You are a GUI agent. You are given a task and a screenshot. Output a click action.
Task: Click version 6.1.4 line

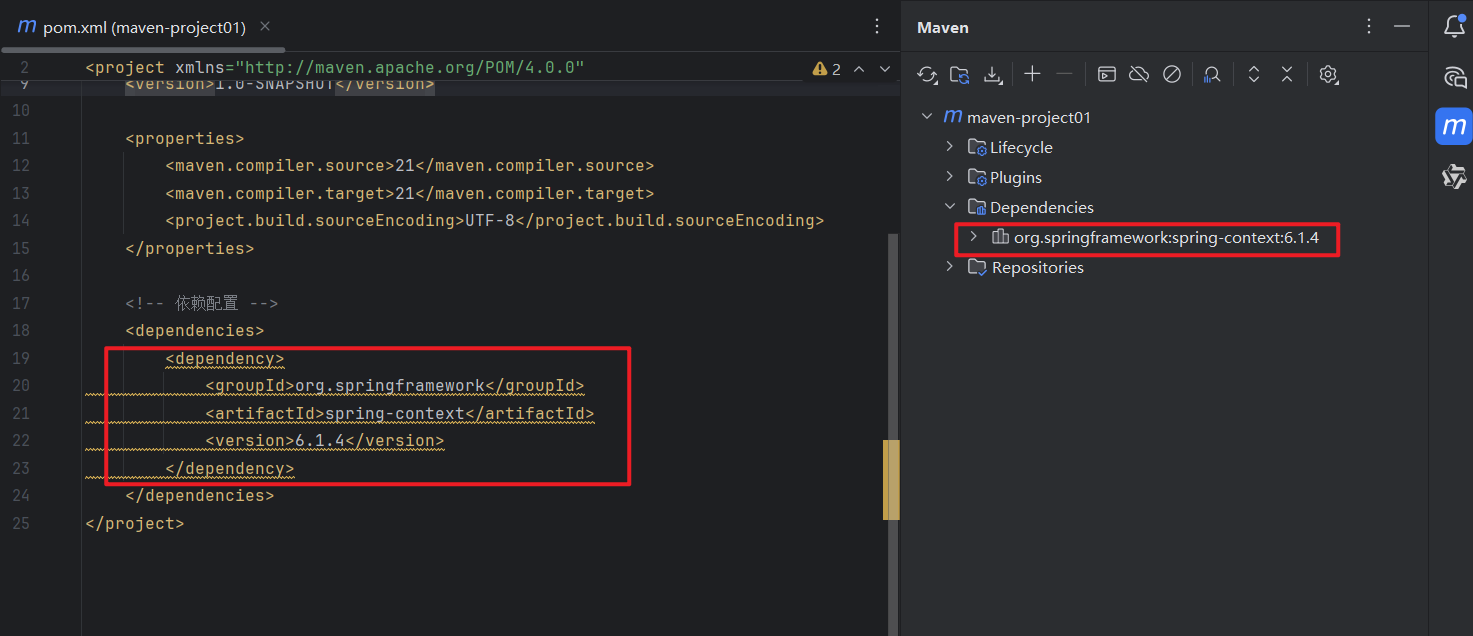point(325,441)
